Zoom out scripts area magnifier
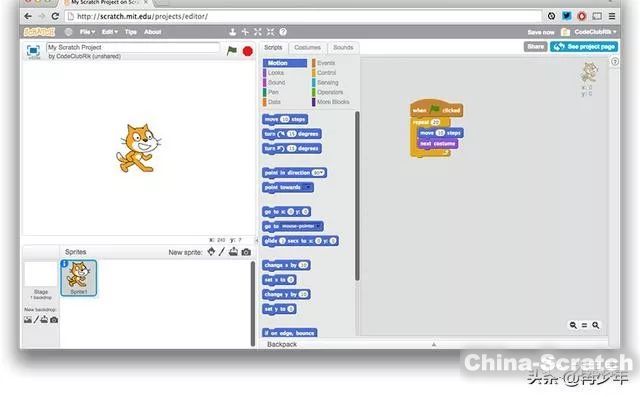 coord(573,325)
